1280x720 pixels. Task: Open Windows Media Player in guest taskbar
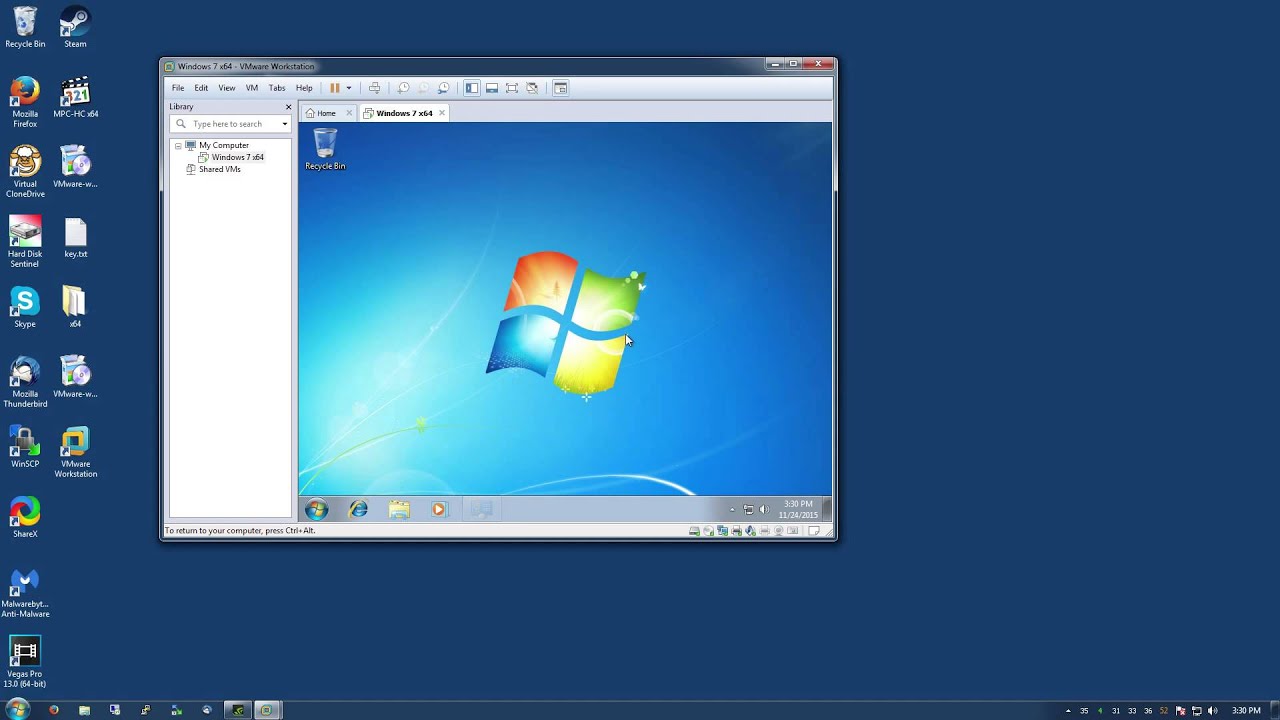point(439,510)
